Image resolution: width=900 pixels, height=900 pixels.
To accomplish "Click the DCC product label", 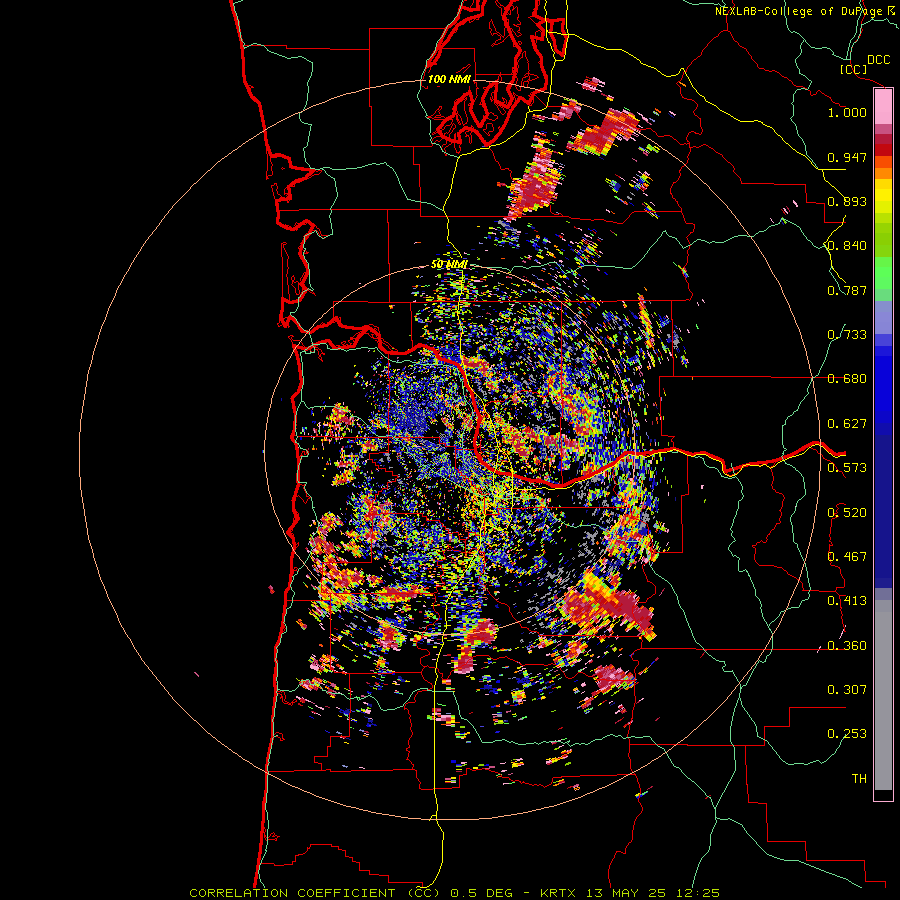I will tap(878, 60).
